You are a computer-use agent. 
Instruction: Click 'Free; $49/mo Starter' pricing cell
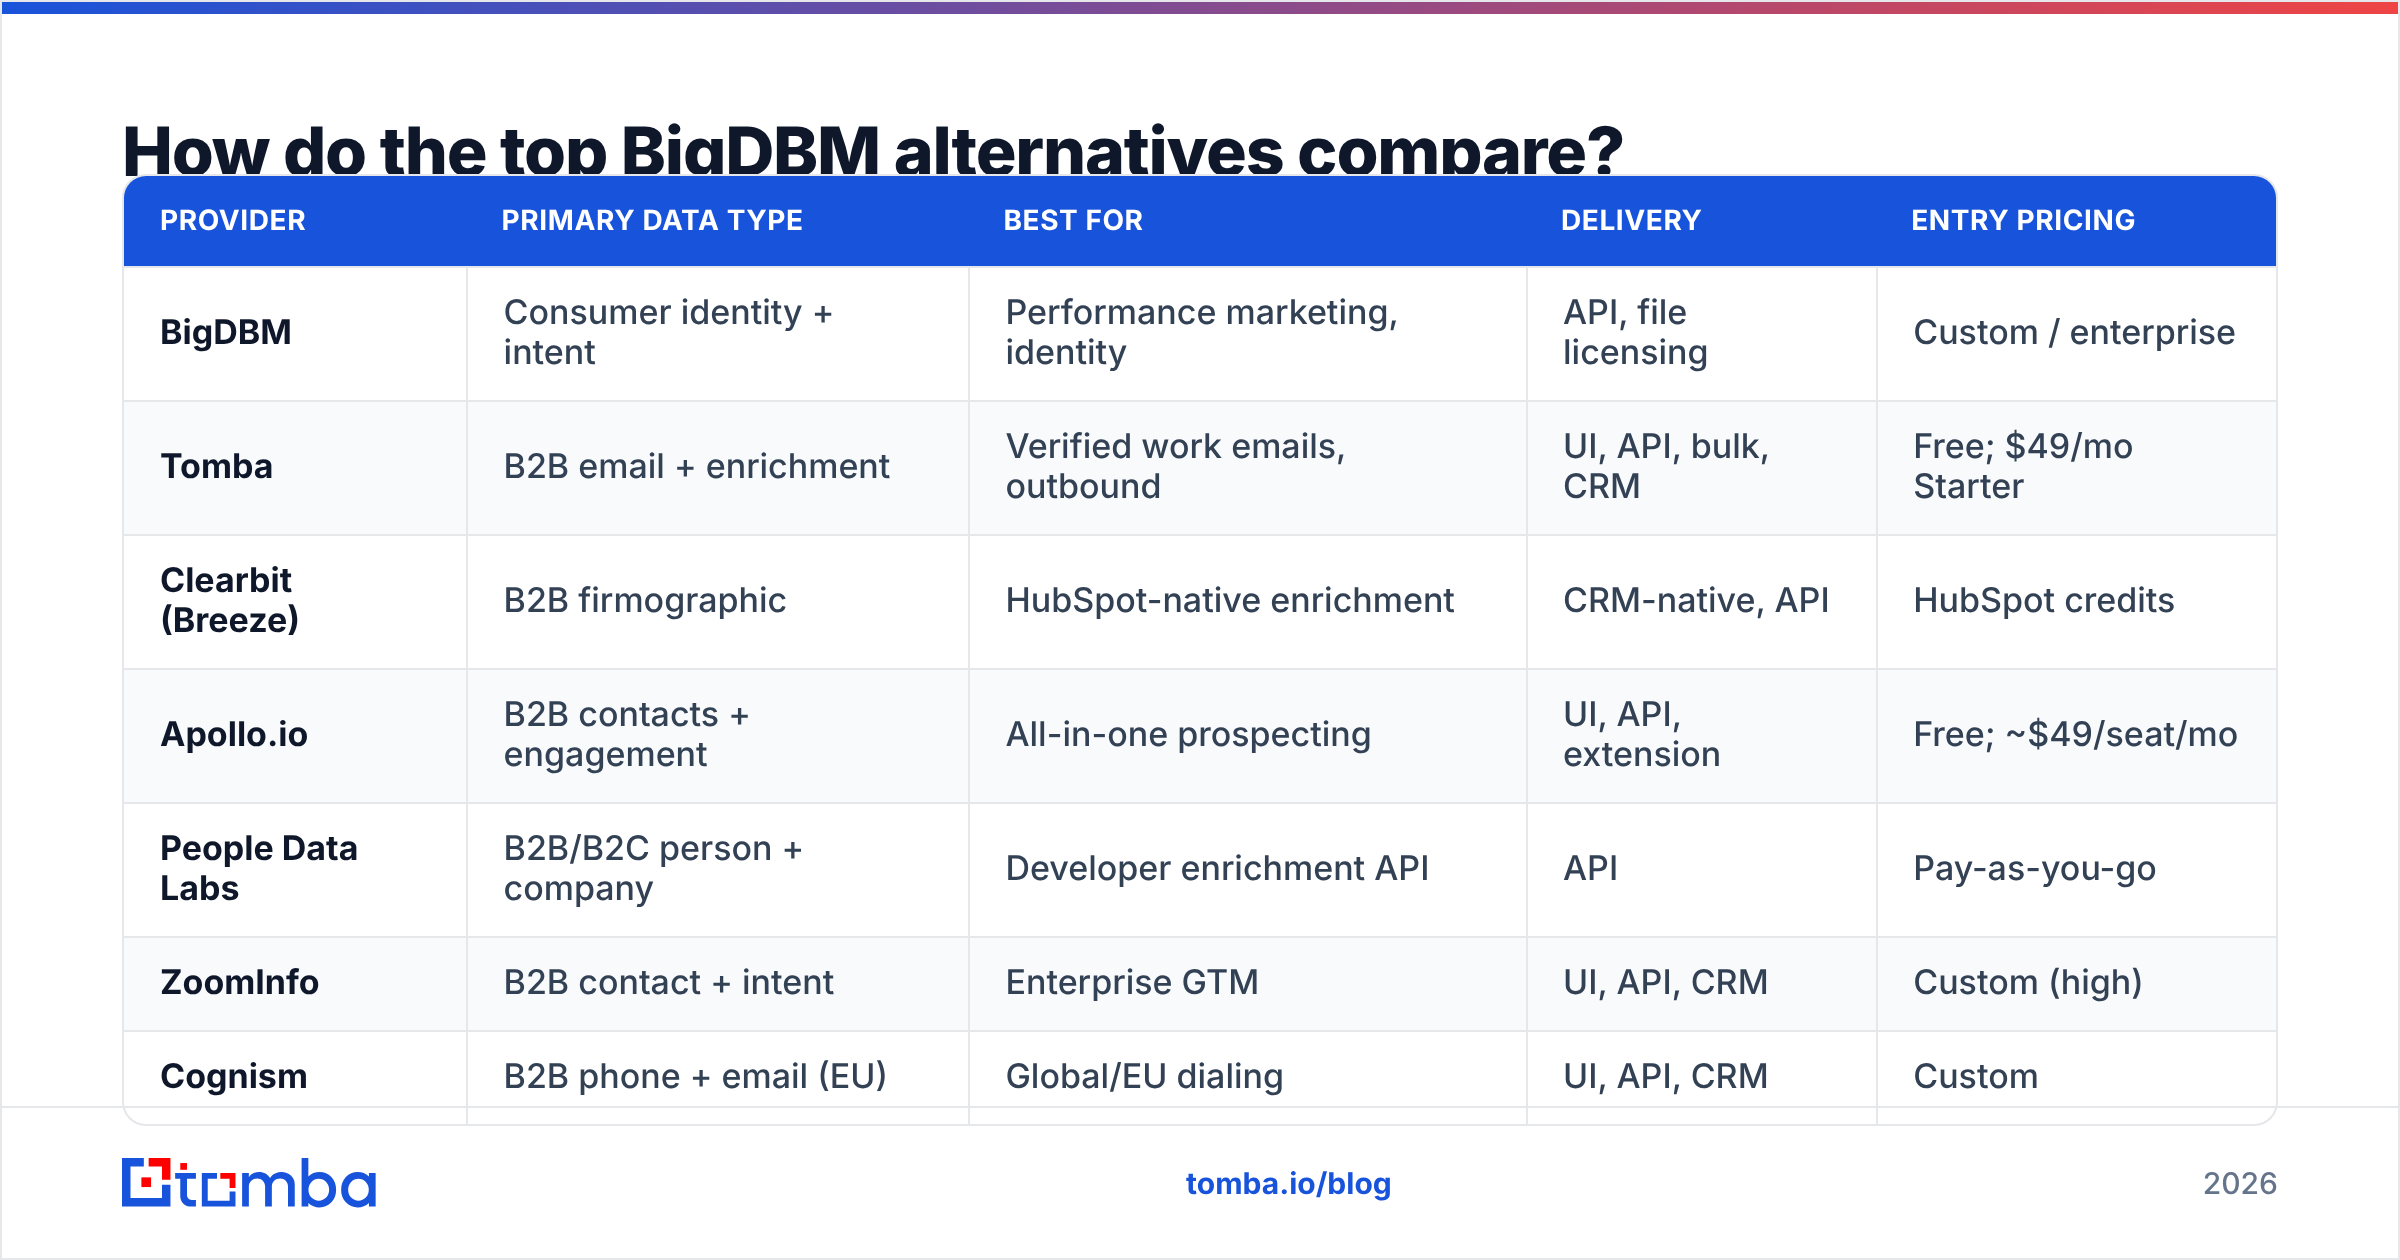[x=2077, y=467]
